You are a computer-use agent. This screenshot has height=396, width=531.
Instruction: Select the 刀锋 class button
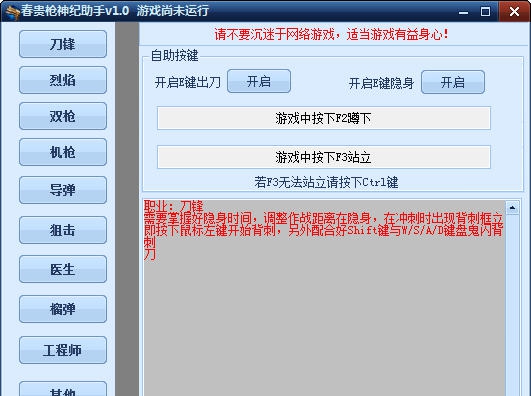[x=63, y=44]
